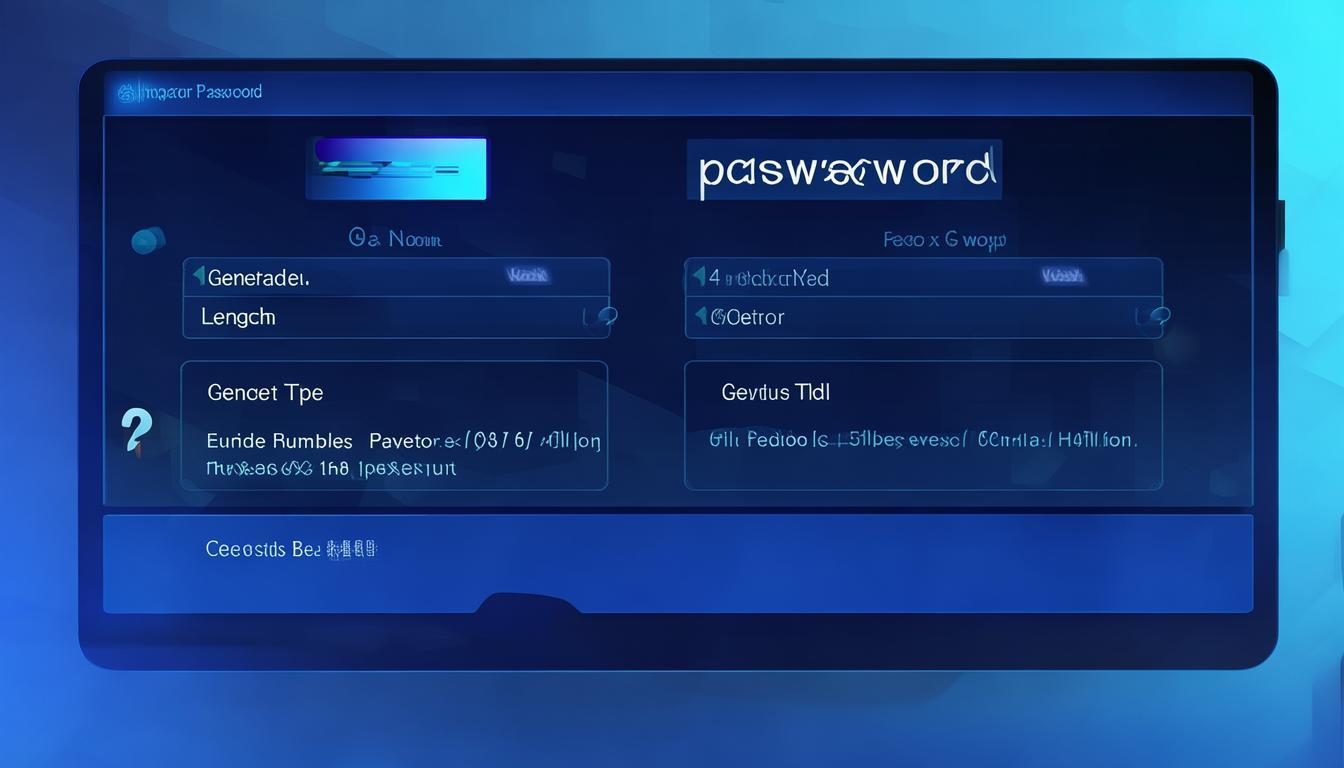Screen dimensions: 1344x768
Task: Click the Feco x G woyp label
Action: coord(944,240)
